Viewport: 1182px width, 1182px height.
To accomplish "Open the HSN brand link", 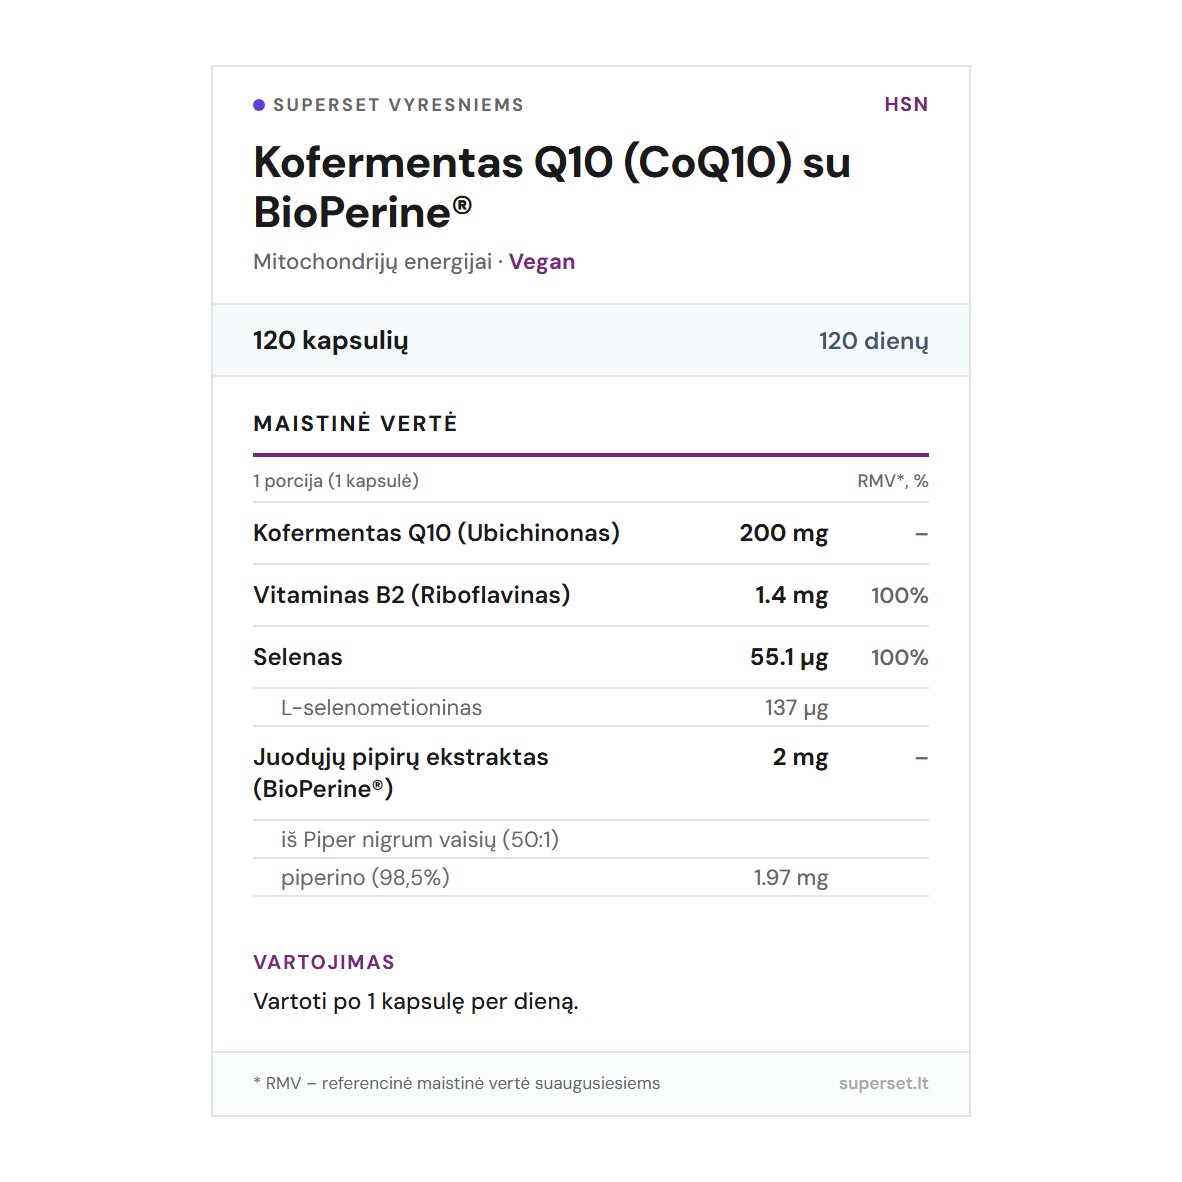I will [x=906, y=105].
